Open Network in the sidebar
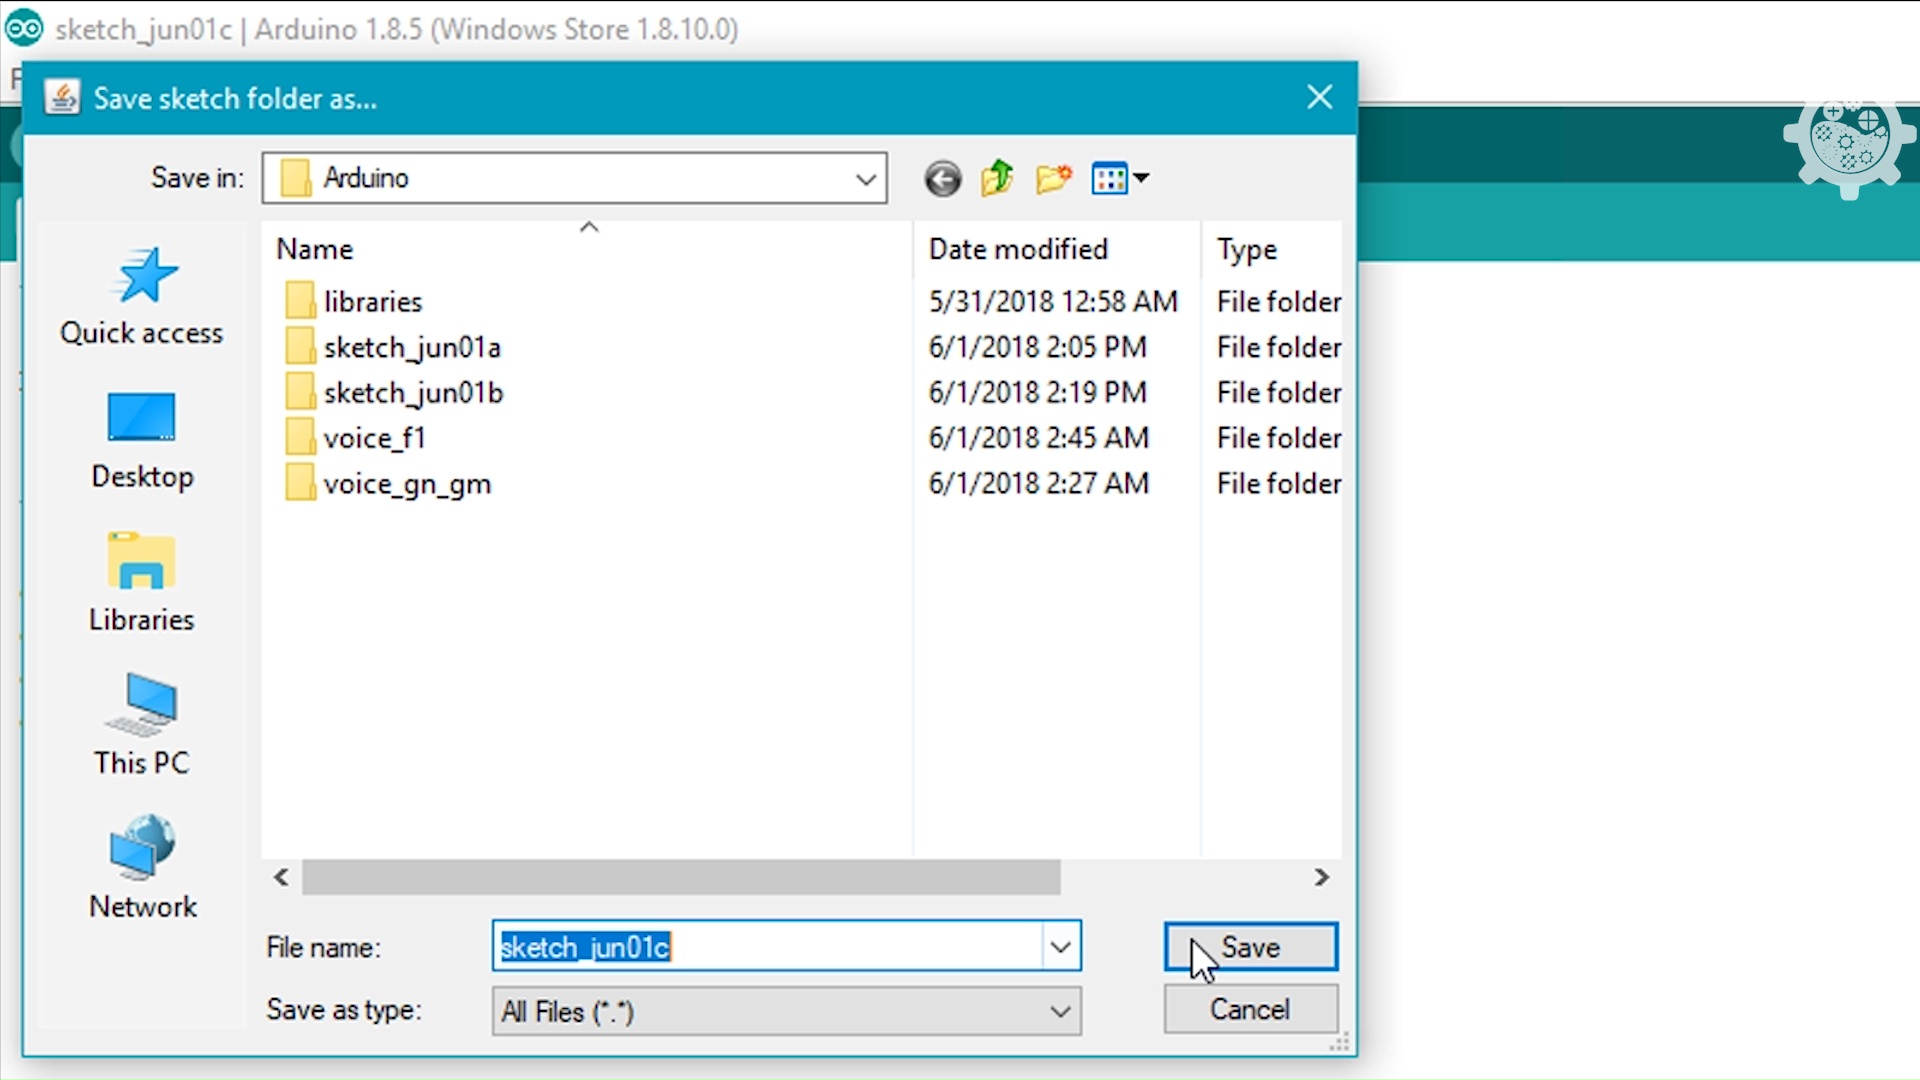Viewport: 1920px width, 1080px height. click(x=142, y=868)
